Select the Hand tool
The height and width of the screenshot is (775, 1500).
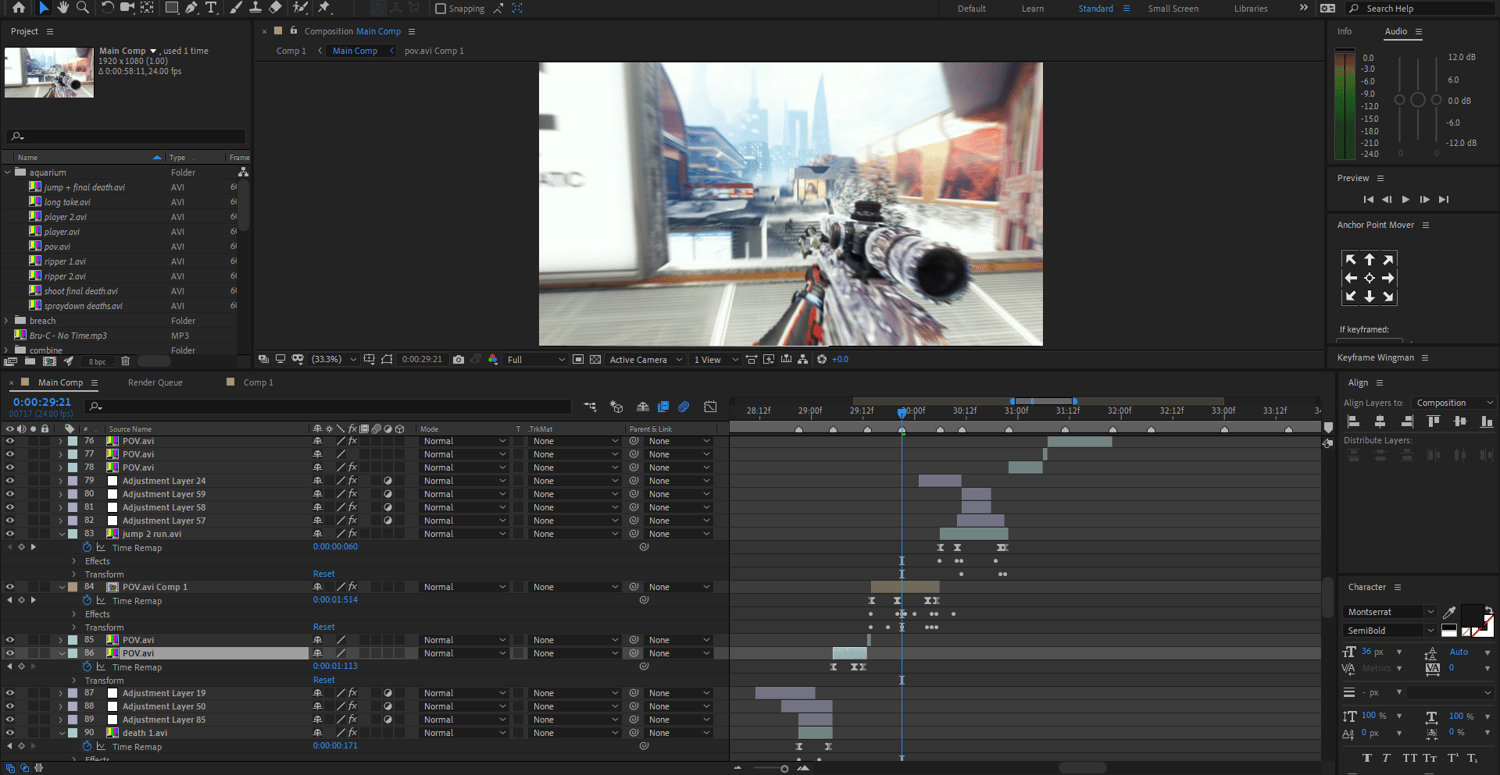[x=63, y=8]
